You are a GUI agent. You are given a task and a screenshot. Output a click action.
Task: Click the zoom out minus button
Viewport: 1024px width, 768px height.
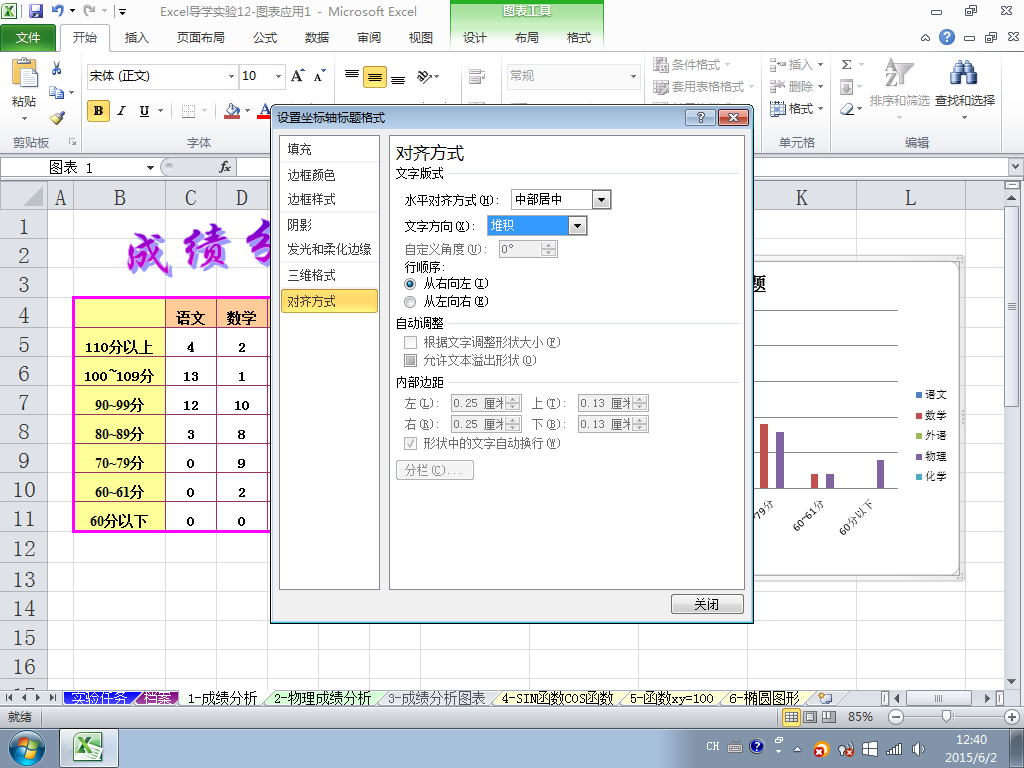point(896,717)
